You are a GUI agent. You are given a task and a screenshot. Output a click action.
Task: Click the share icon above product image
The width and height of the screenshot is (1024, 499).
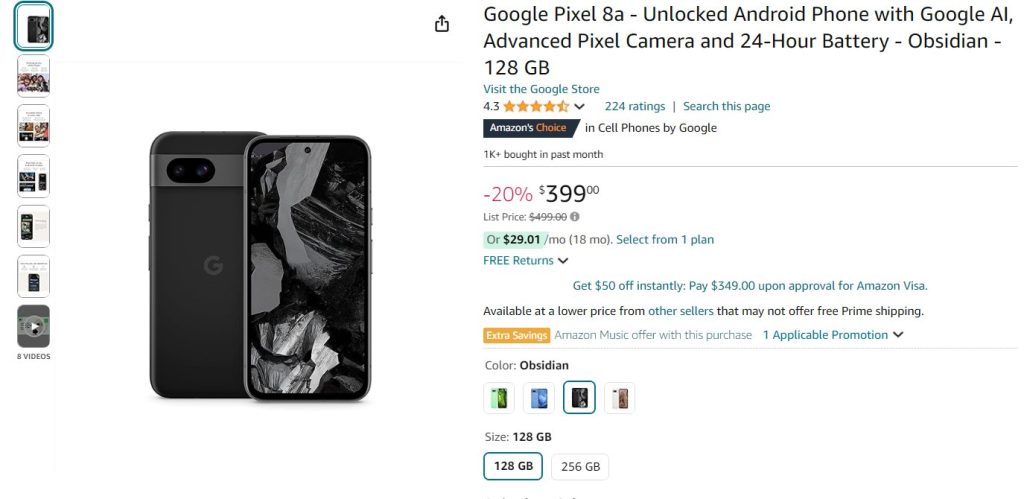[442, 24]
